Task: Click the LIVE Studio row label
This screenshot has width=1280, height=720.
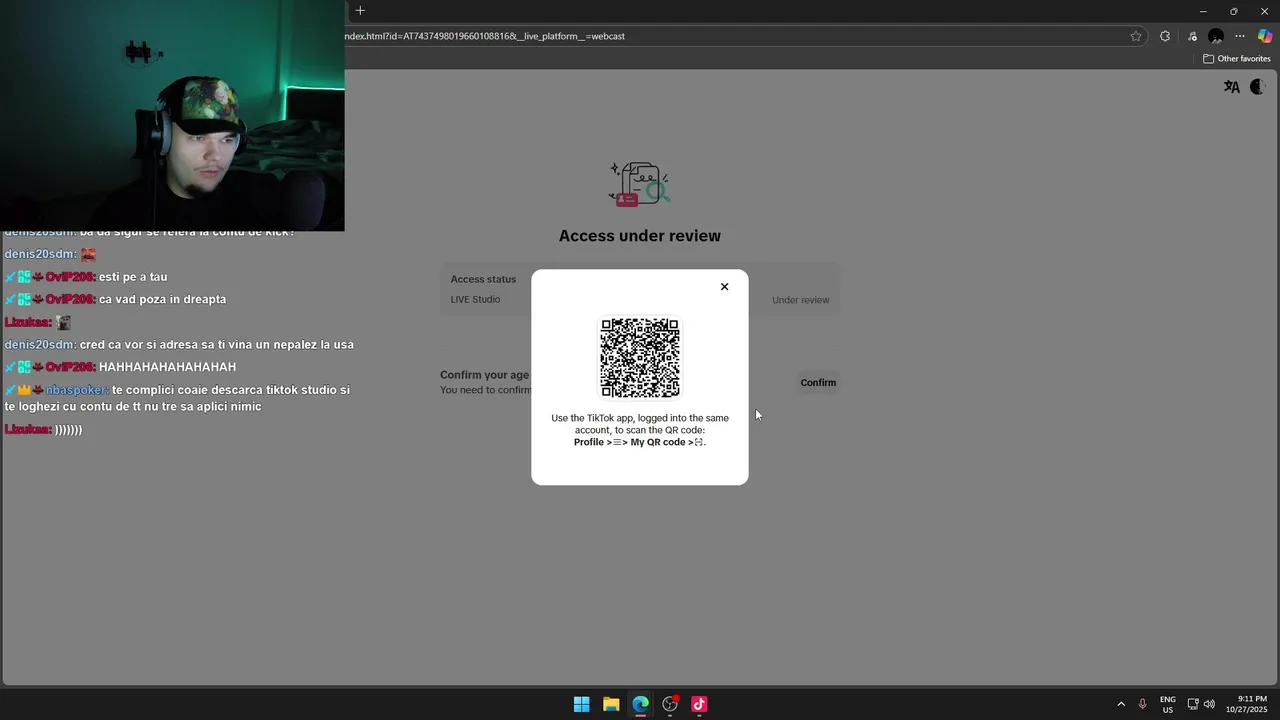Action: pyautogui.click(x=475, y=299)
